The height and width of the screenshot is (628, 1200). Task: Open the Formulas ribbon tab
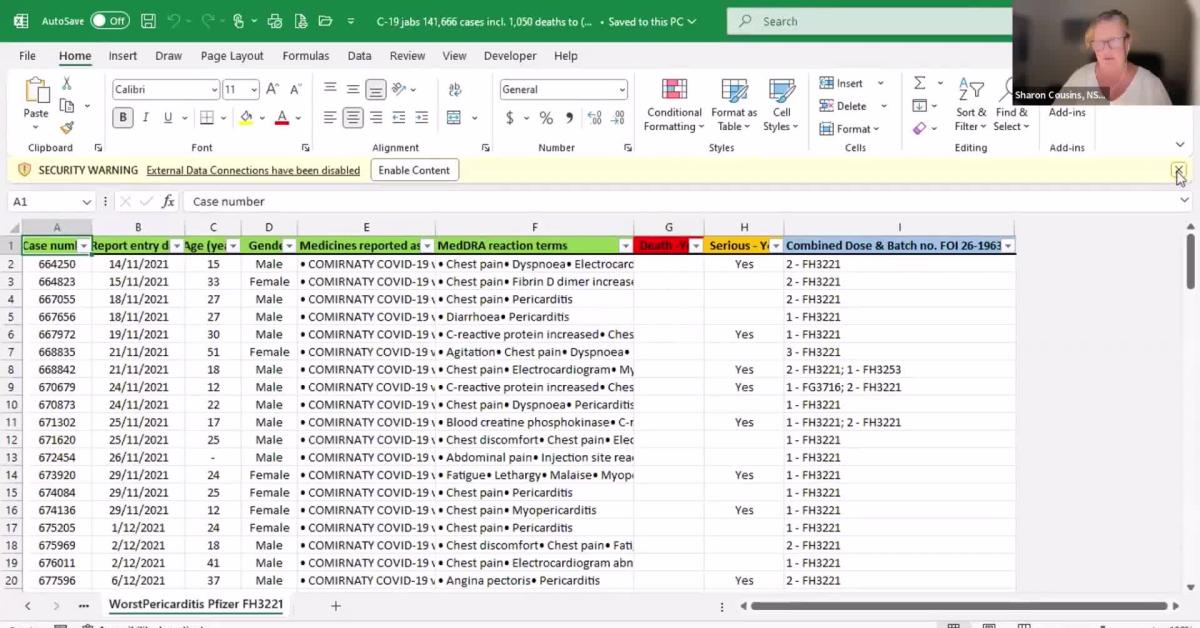tap(305, 56)
